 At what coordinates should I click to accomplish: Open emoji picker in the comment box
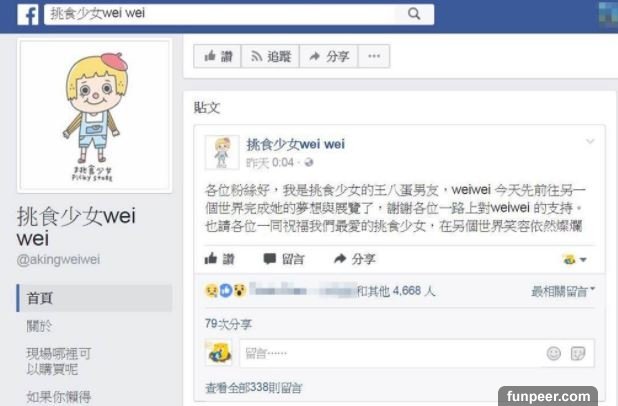(554, 353)
